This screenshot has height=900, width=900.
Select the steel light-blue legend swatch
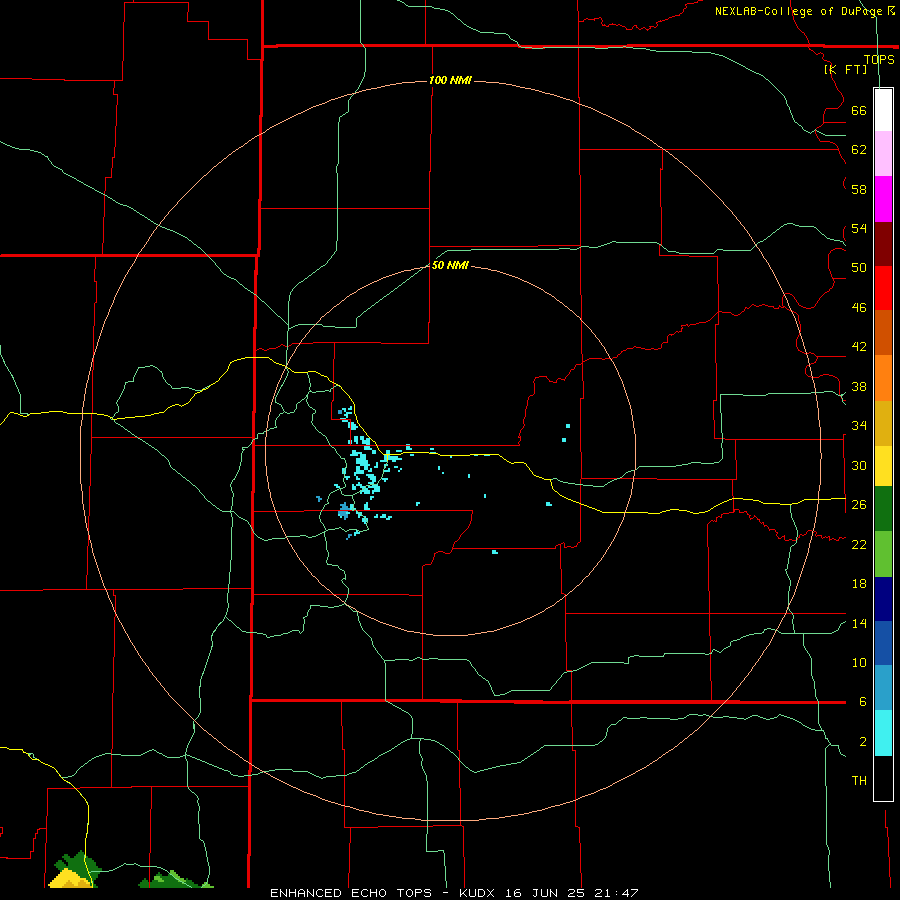pos(883,688)
